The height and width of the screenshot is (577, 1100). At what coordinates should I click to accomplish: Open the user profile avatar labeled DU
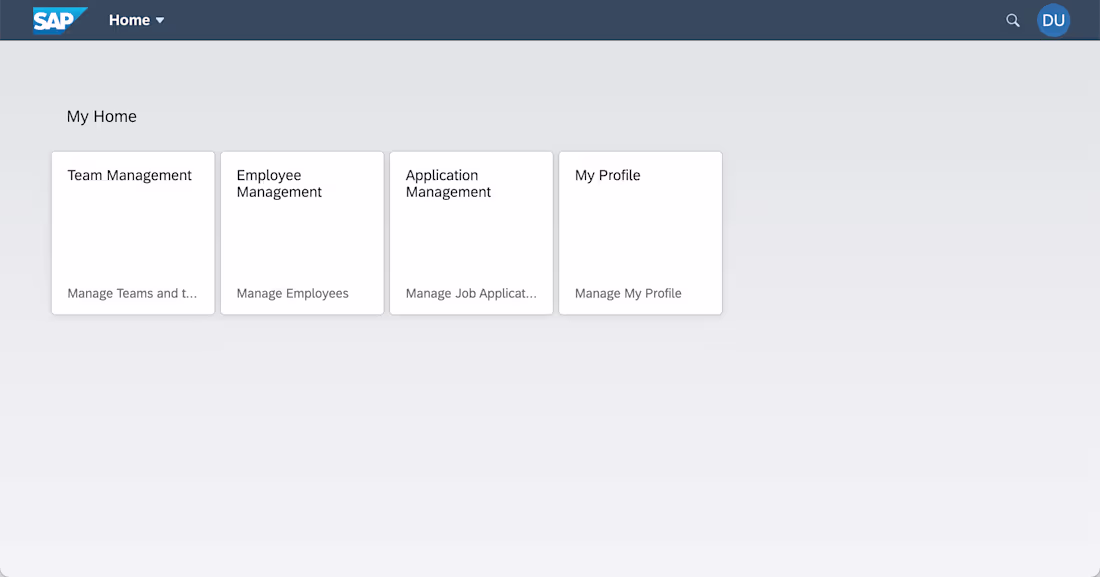coord(1053,20)
